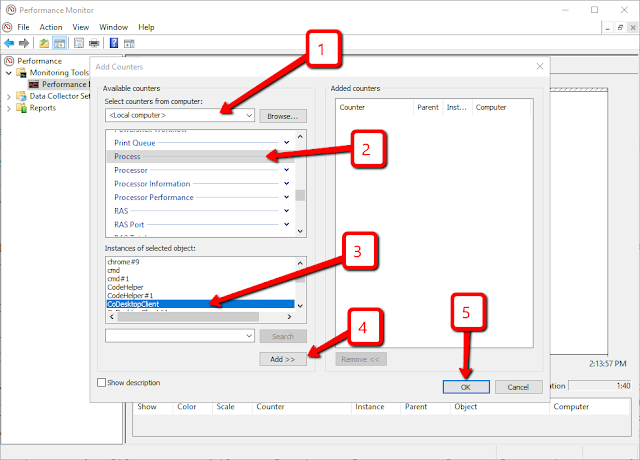This screenshot has width=640, height=460.
Task: Click scroll-up arrow of counters list
Action: click(300, 136)
